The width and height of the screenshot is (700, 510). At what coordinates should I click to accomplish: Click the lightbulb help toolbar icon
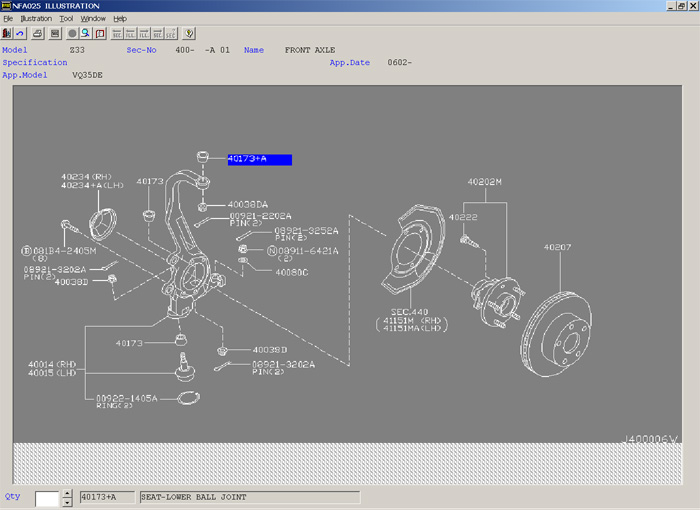190,33
